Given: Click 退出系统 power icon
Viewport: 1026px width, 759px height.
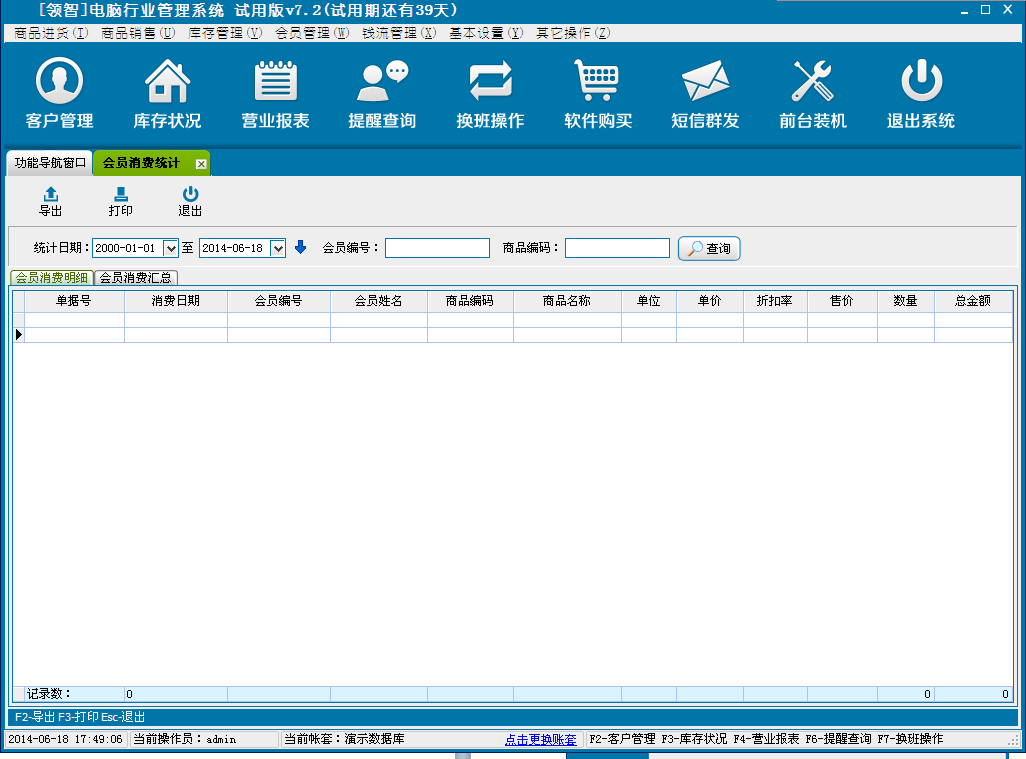Looking at the screenshot, I should 921,83.
